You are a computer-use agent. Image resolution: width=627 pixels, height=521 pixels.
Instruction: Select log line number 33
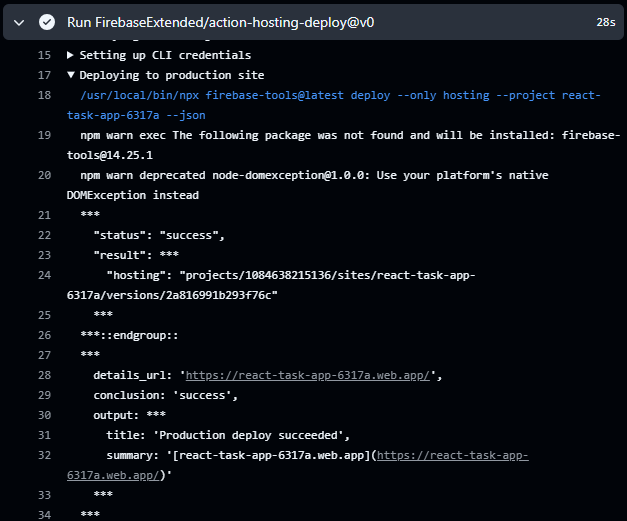coord(44,495)
